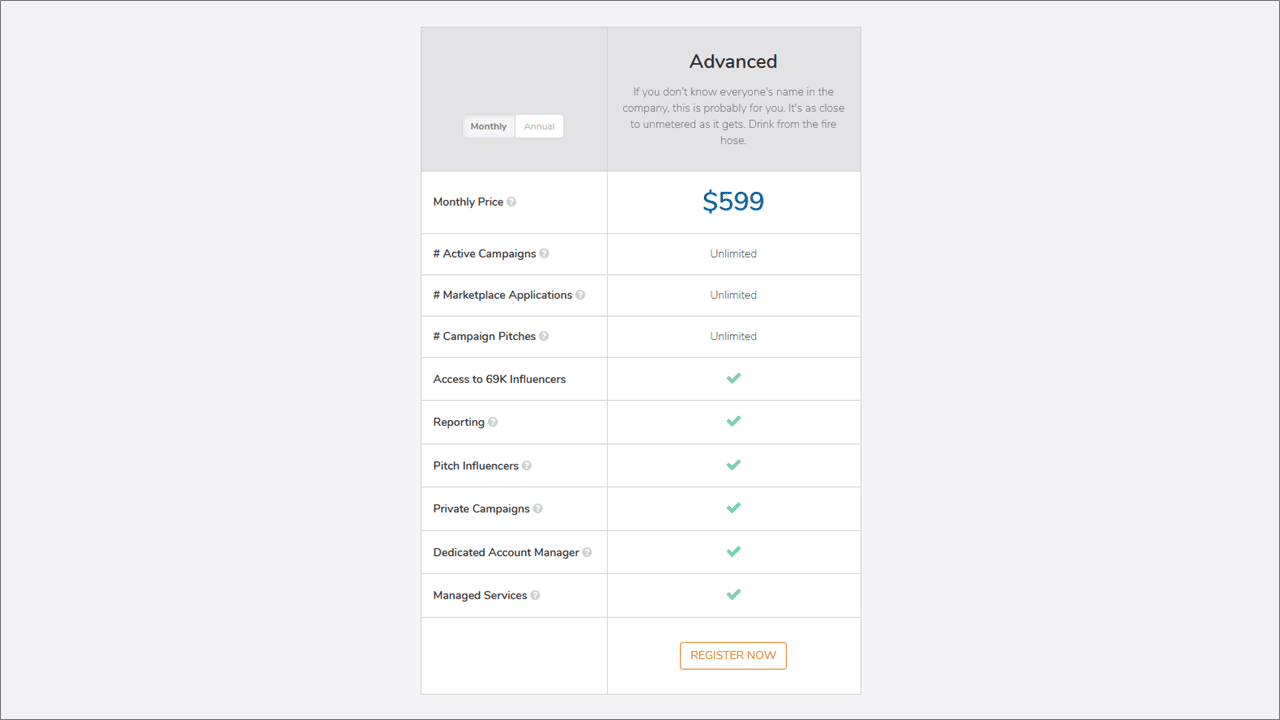Click help icon next to Monthly Price

pyautogui.click(x=512, y=202)
